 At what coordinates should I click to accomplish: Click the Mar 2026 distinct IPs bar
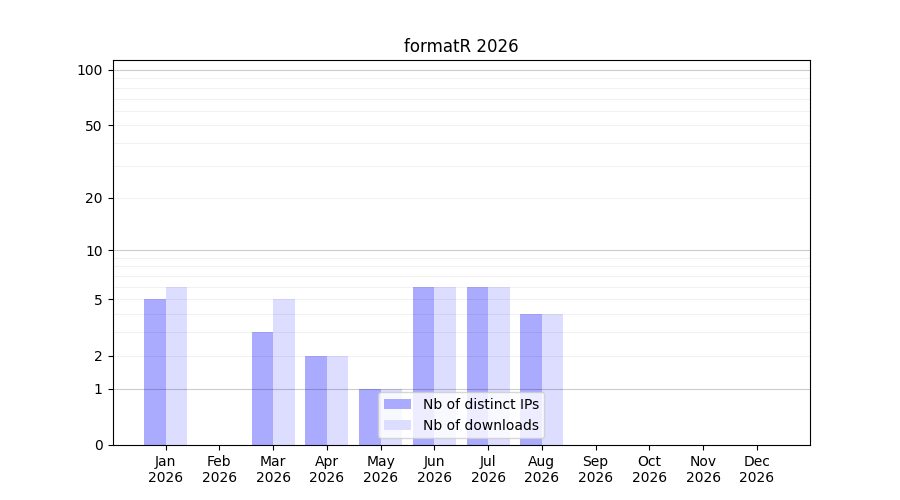pos(262,389)
